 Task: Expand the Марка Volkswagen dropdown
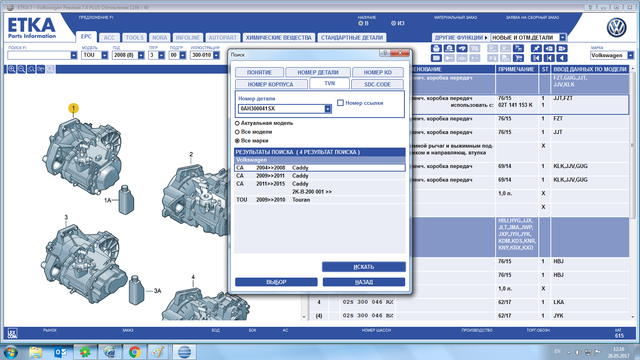tap(631, 55)
